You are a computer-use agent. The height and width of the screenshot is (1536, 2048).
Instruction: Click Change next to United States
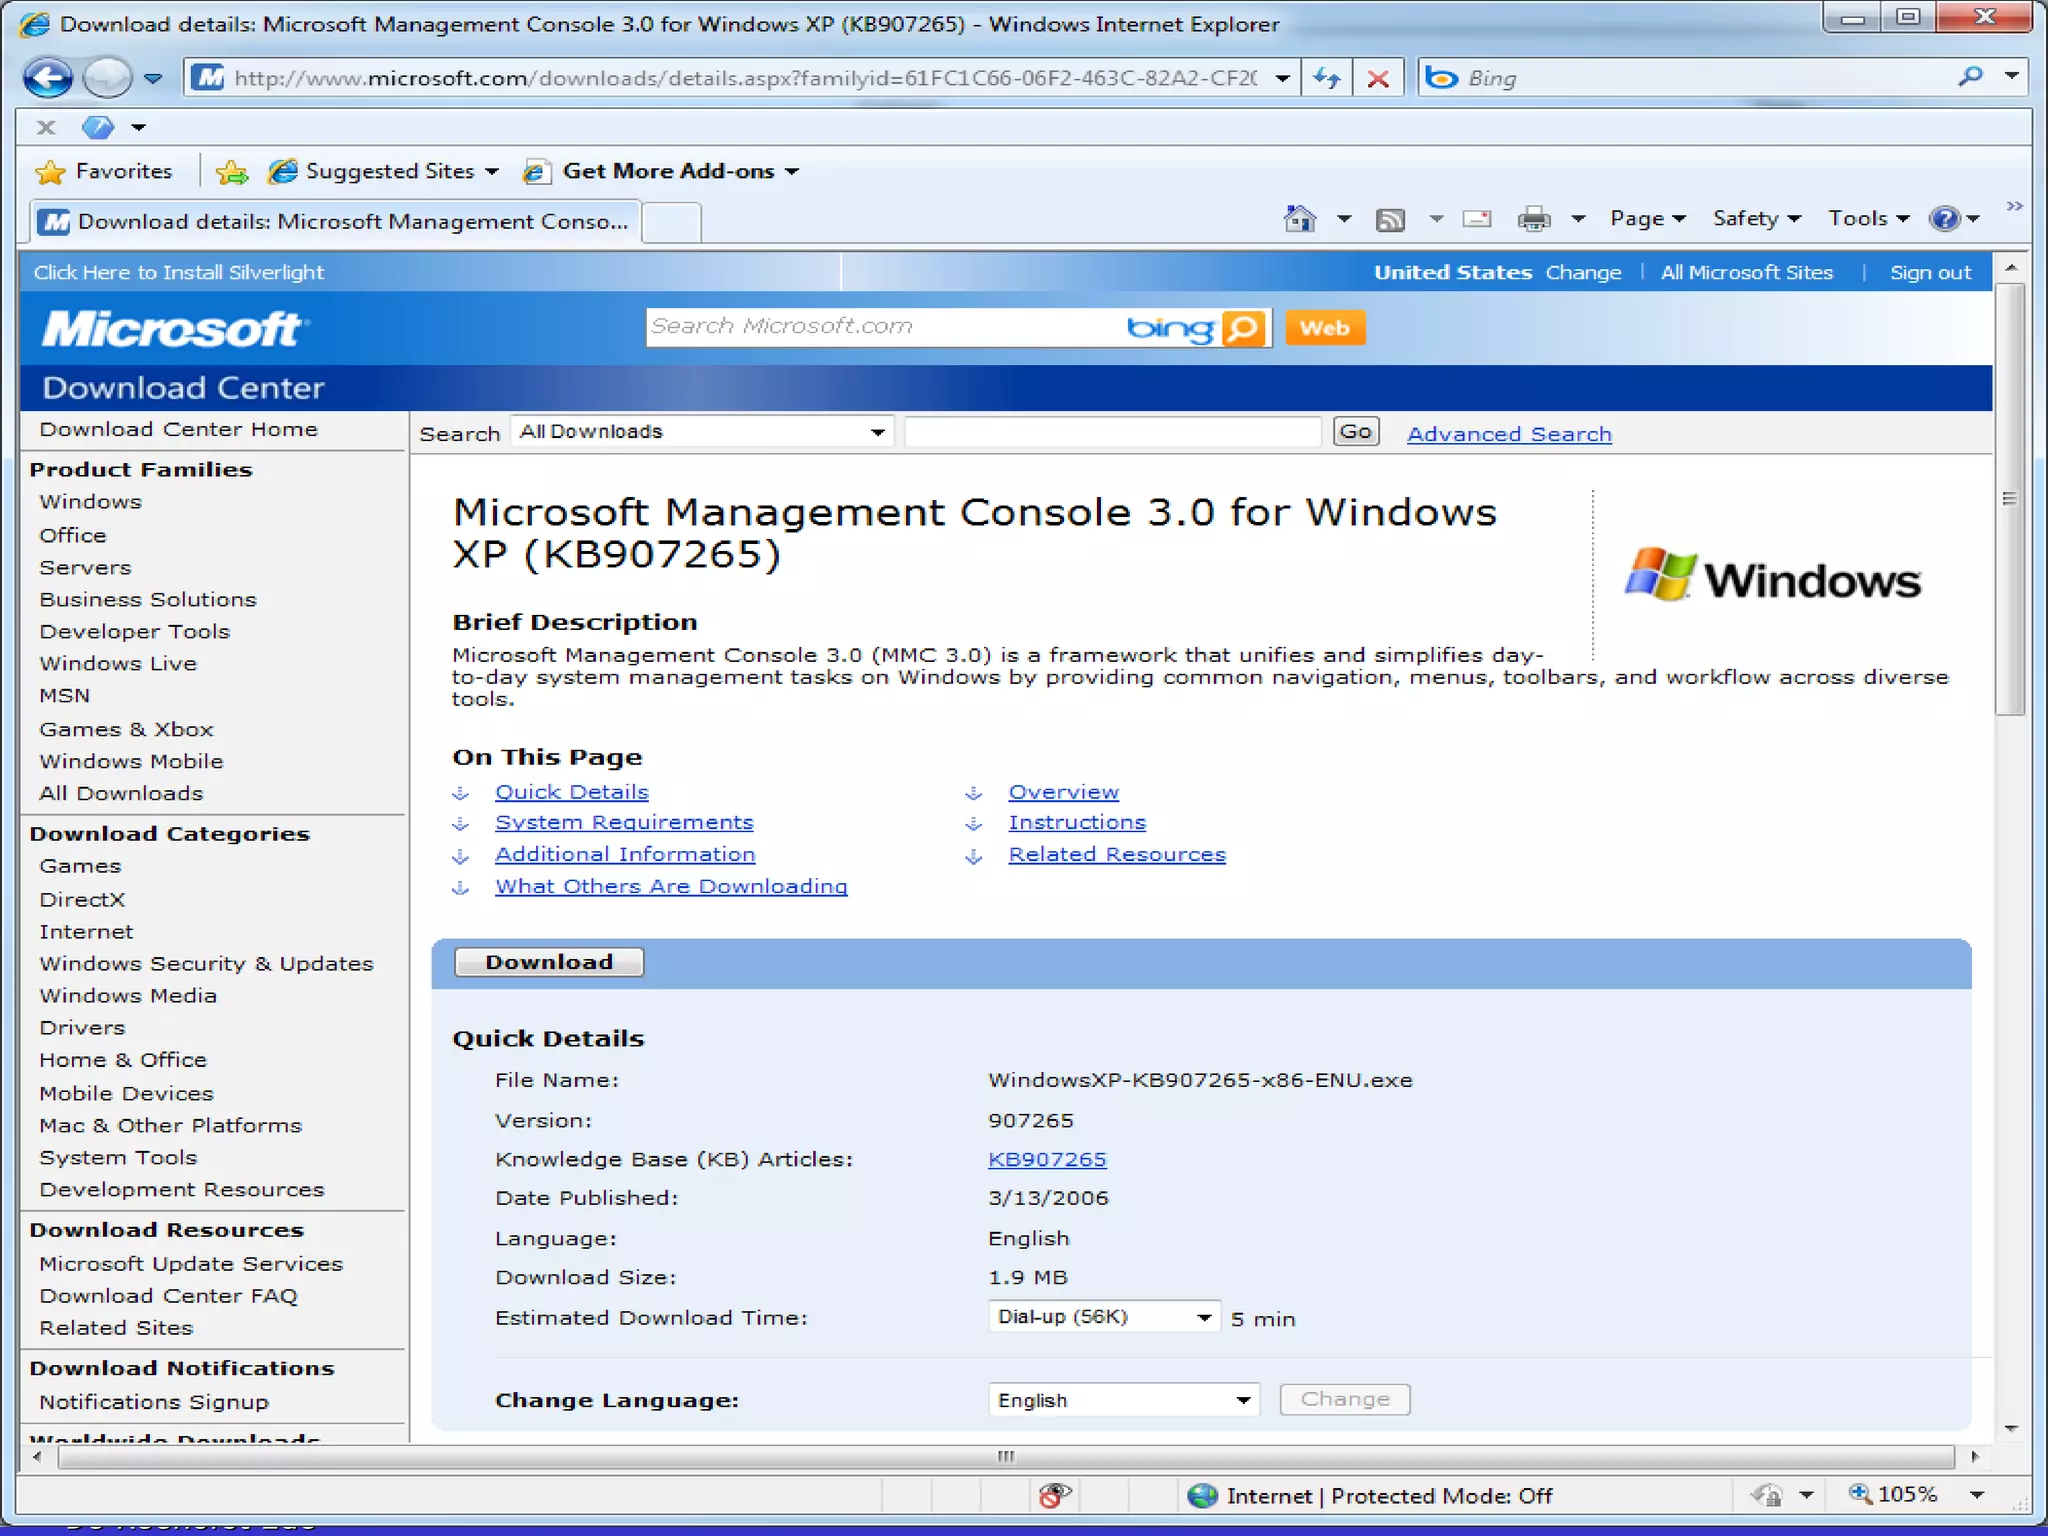pos(1583,272)
